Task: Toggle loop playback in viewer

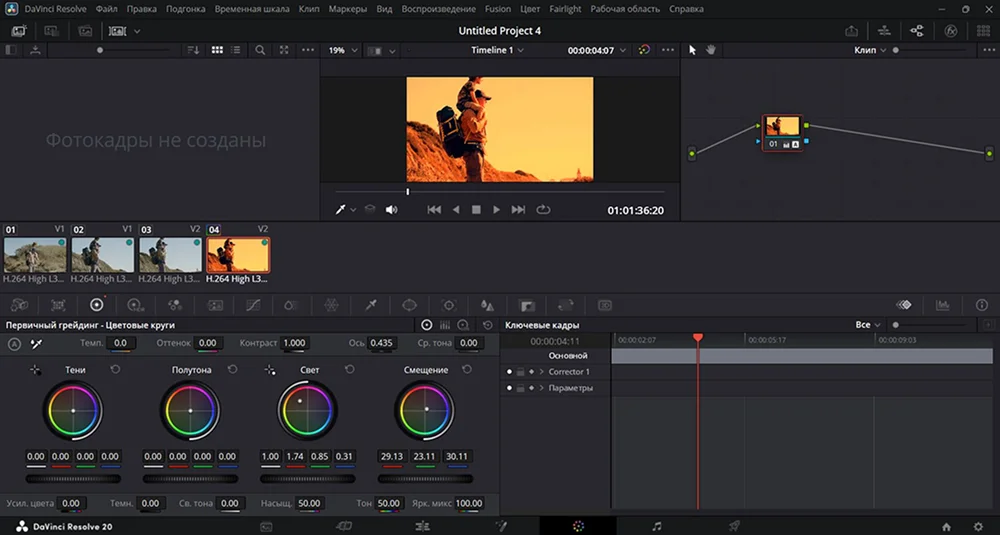Action: coord(543,209)
